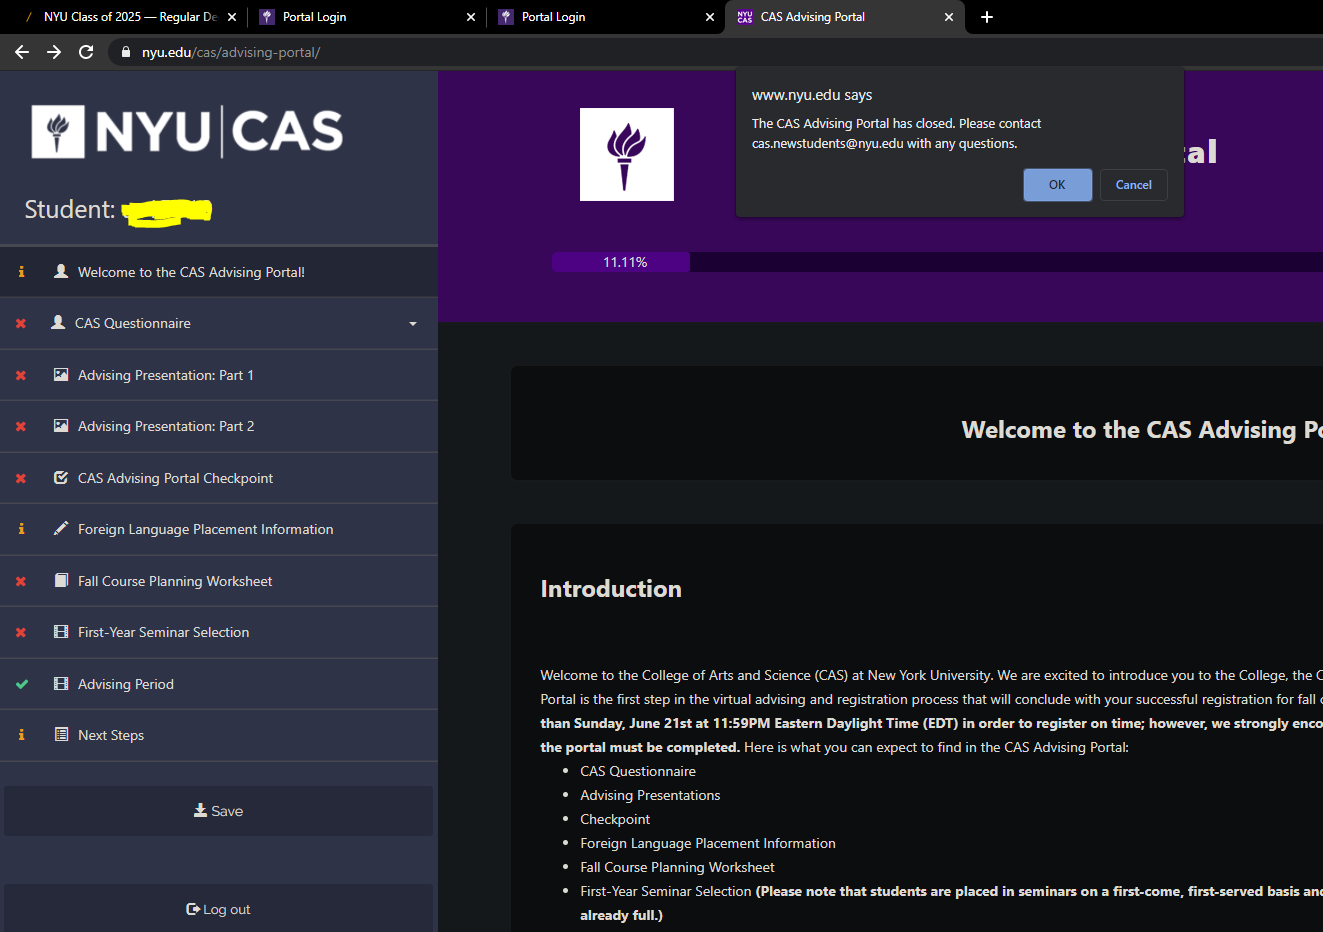Click the checkbox icon for Portal Checkpoint

click(x=61, y=478)
